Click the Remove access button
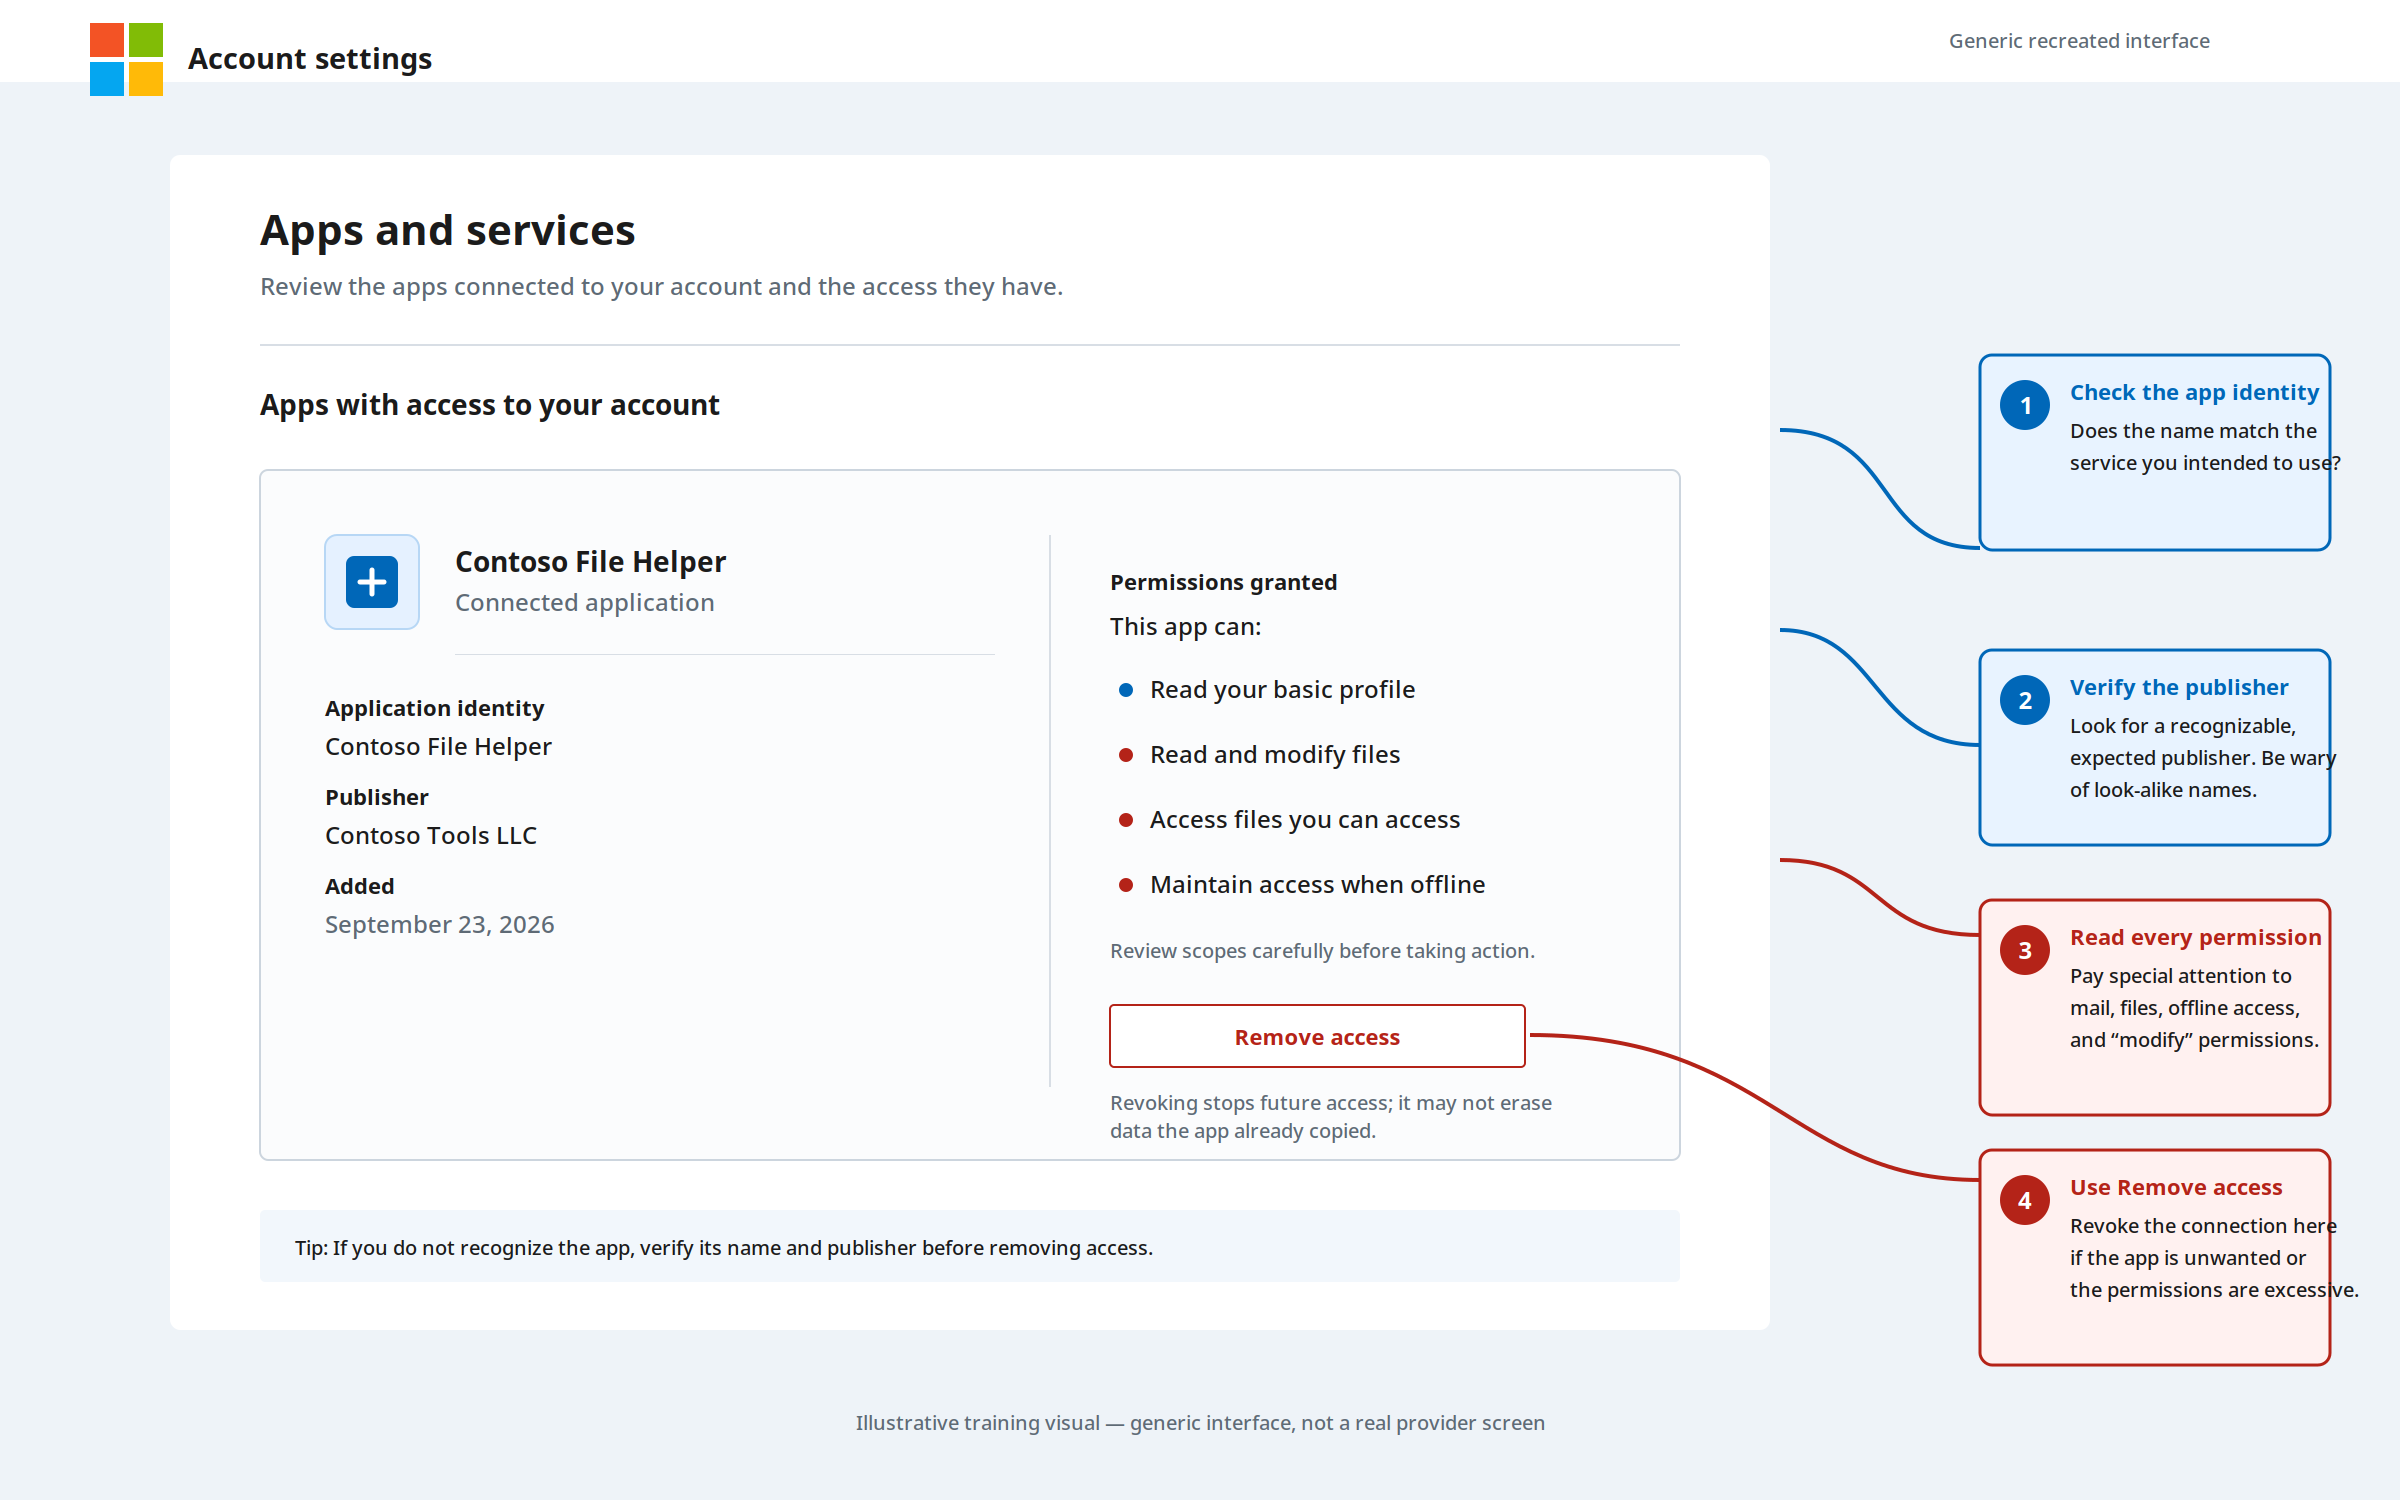2400x1500 pixels. click(1317, 1036)
